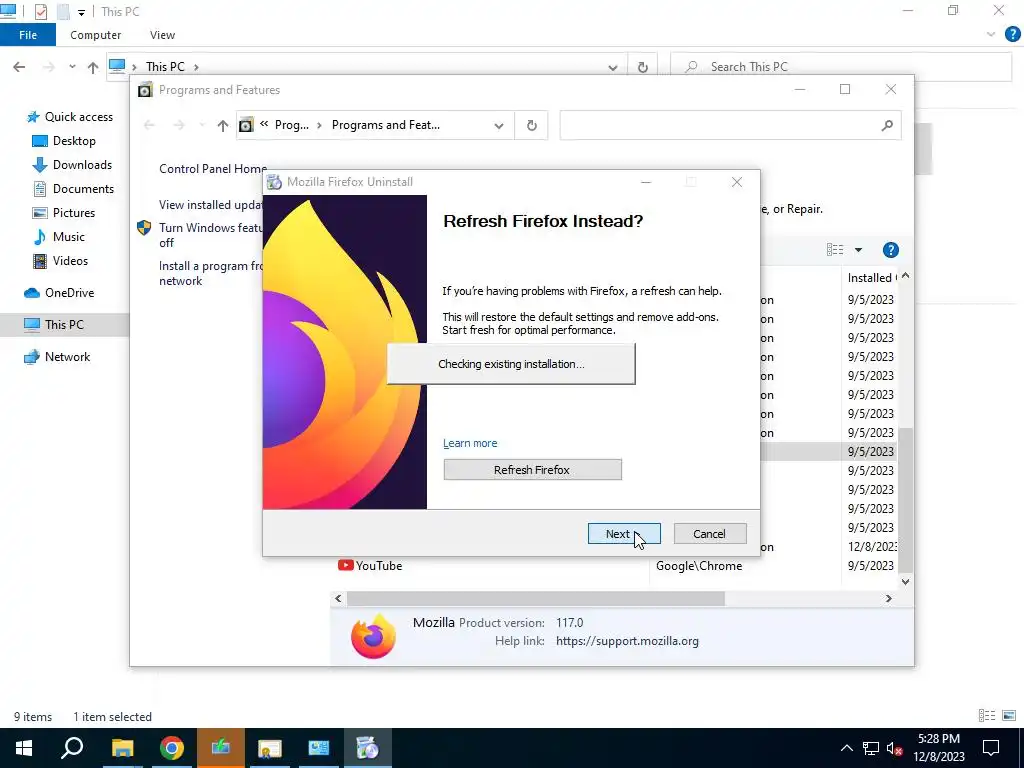Open the Learn more link
This screenshot has width=1024, height=768.
pos(470,443)
